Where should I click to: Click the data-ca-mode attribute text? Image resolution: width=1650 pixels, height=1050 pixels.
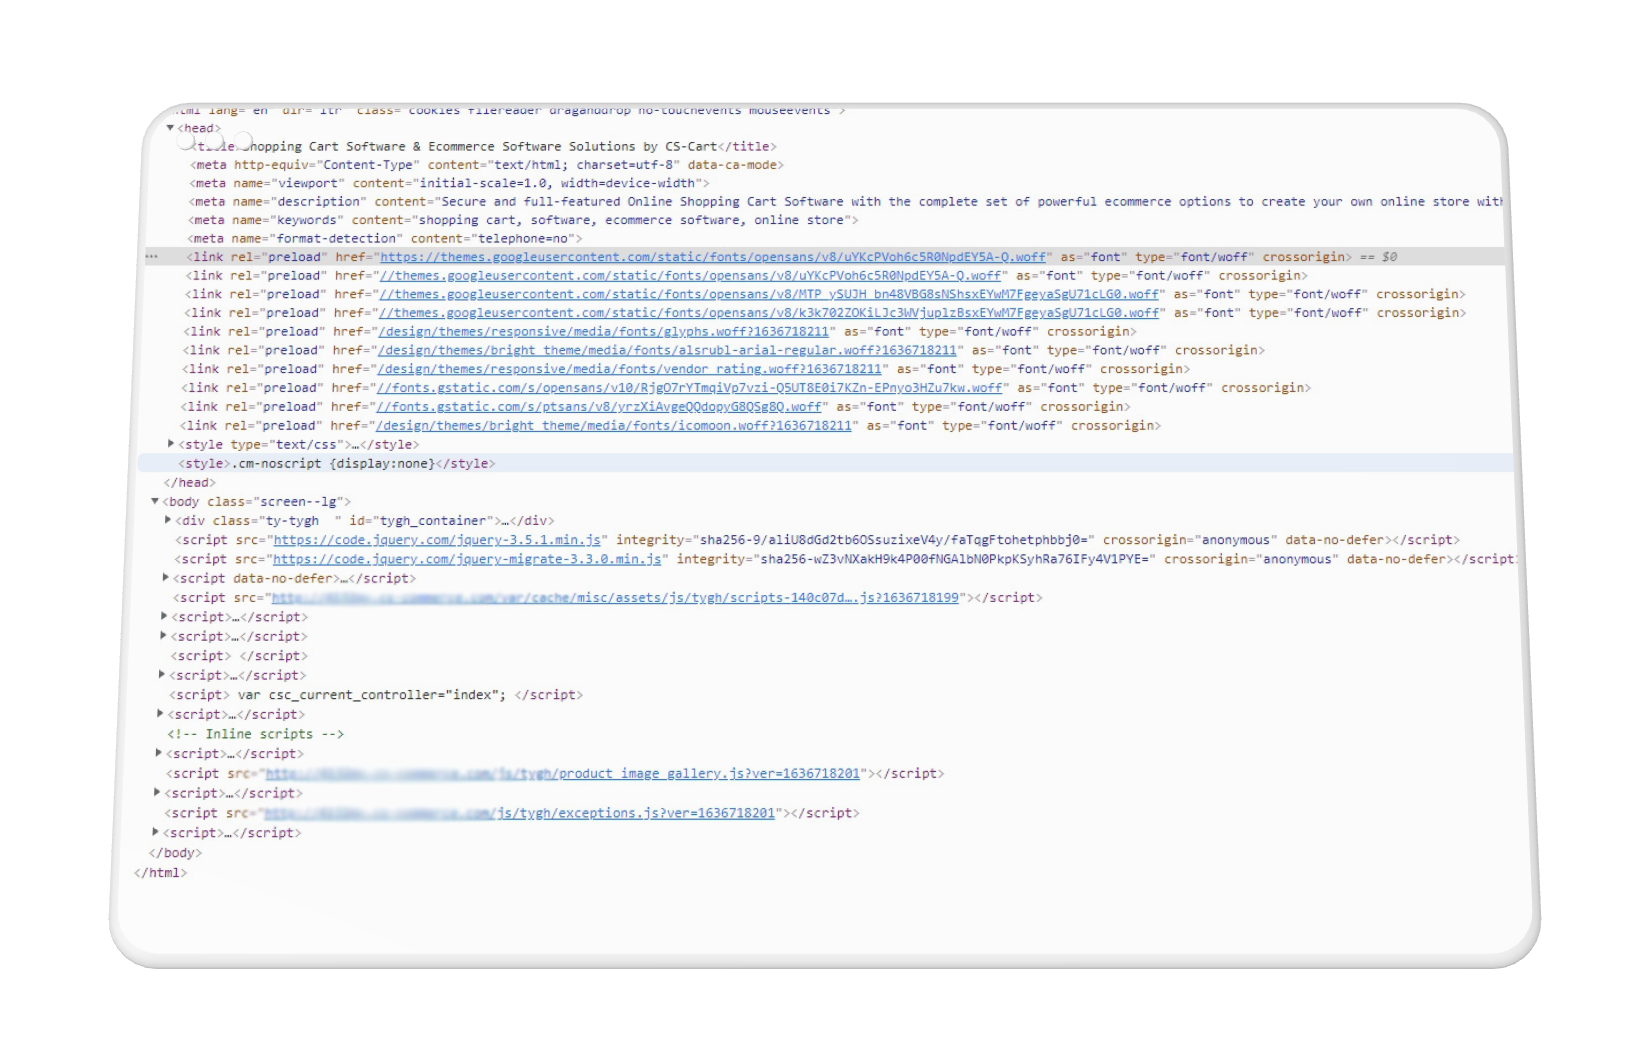click(732, 165)
